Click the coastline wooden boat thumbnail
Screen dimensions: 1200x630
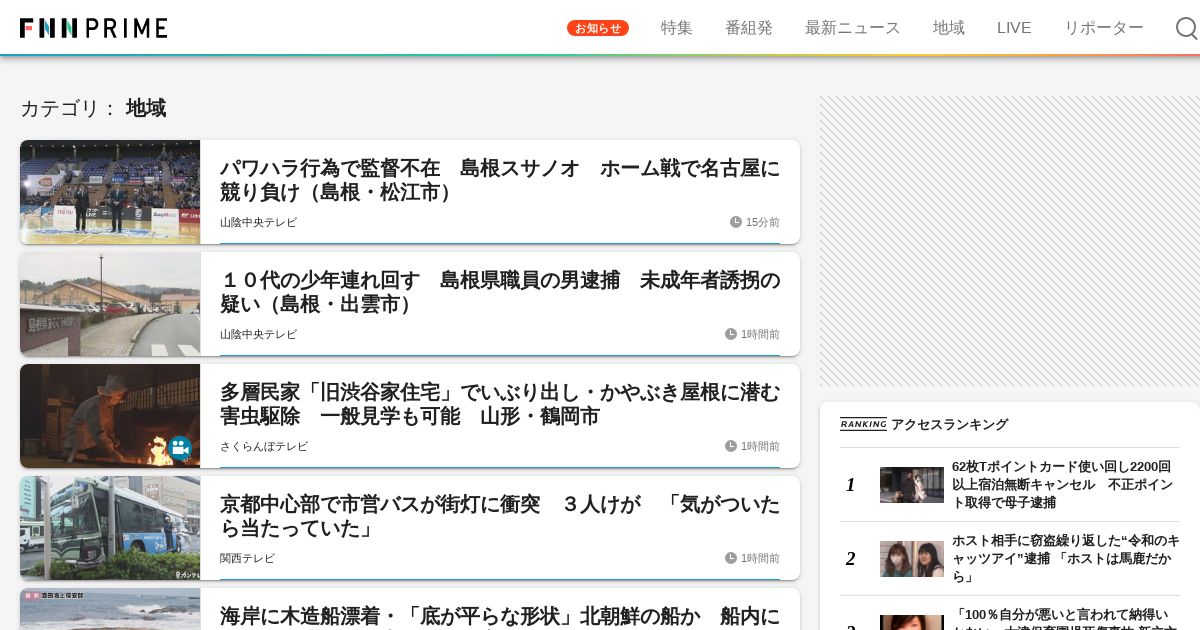click(110, 609)
